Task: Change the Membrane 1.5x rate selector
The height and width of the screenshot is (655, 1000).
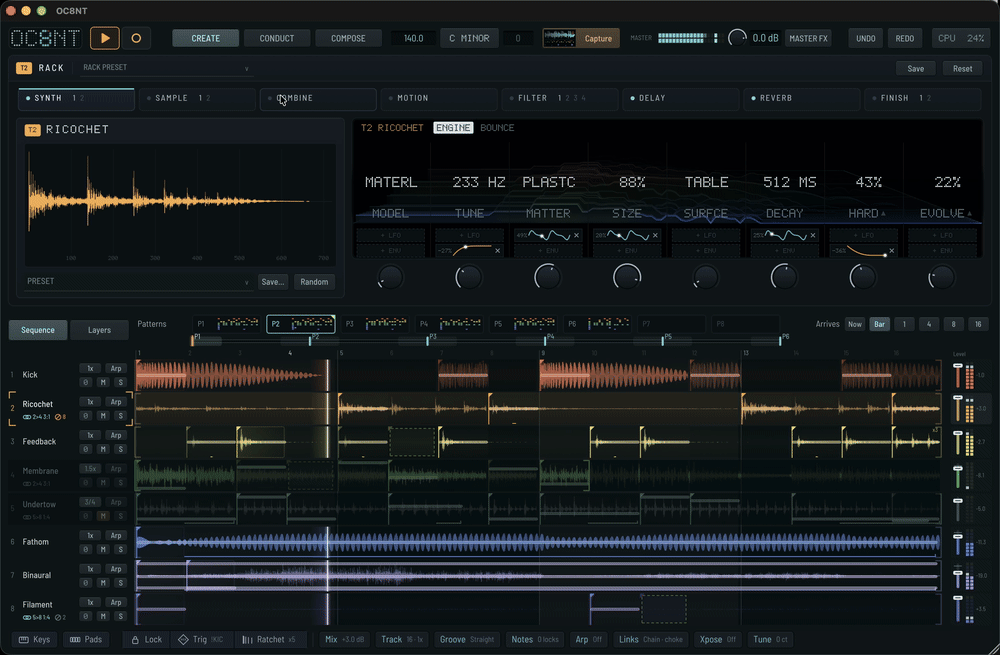Action: coord(91,468)
